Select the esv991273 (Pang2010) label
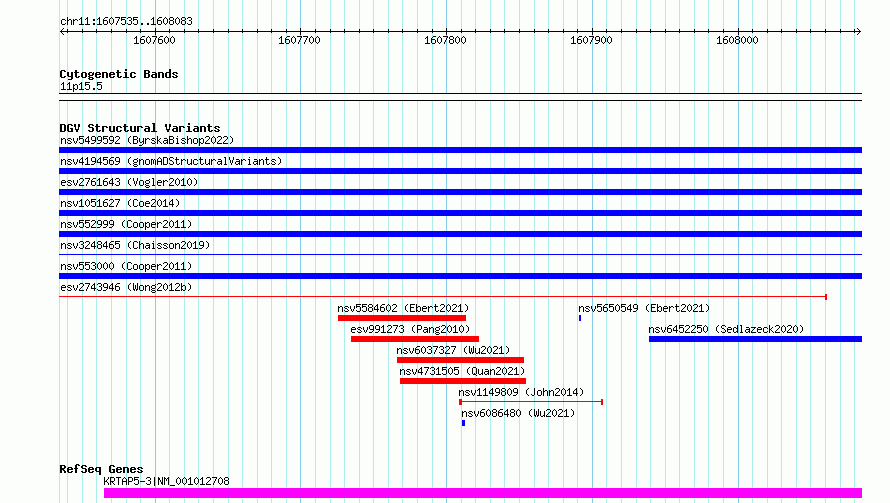 (x=410, y=329)
